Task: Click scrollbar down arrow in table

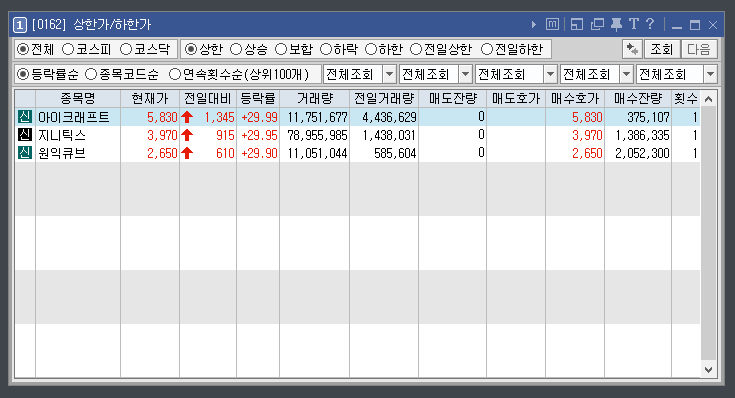Action: click(x=709, y=369)
